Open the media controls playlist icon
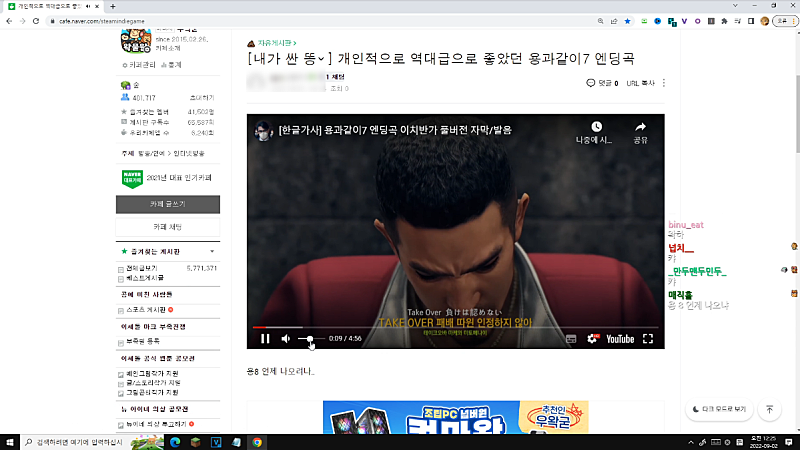800x450 pixels. pyautogui.click(x=737, y=21)
